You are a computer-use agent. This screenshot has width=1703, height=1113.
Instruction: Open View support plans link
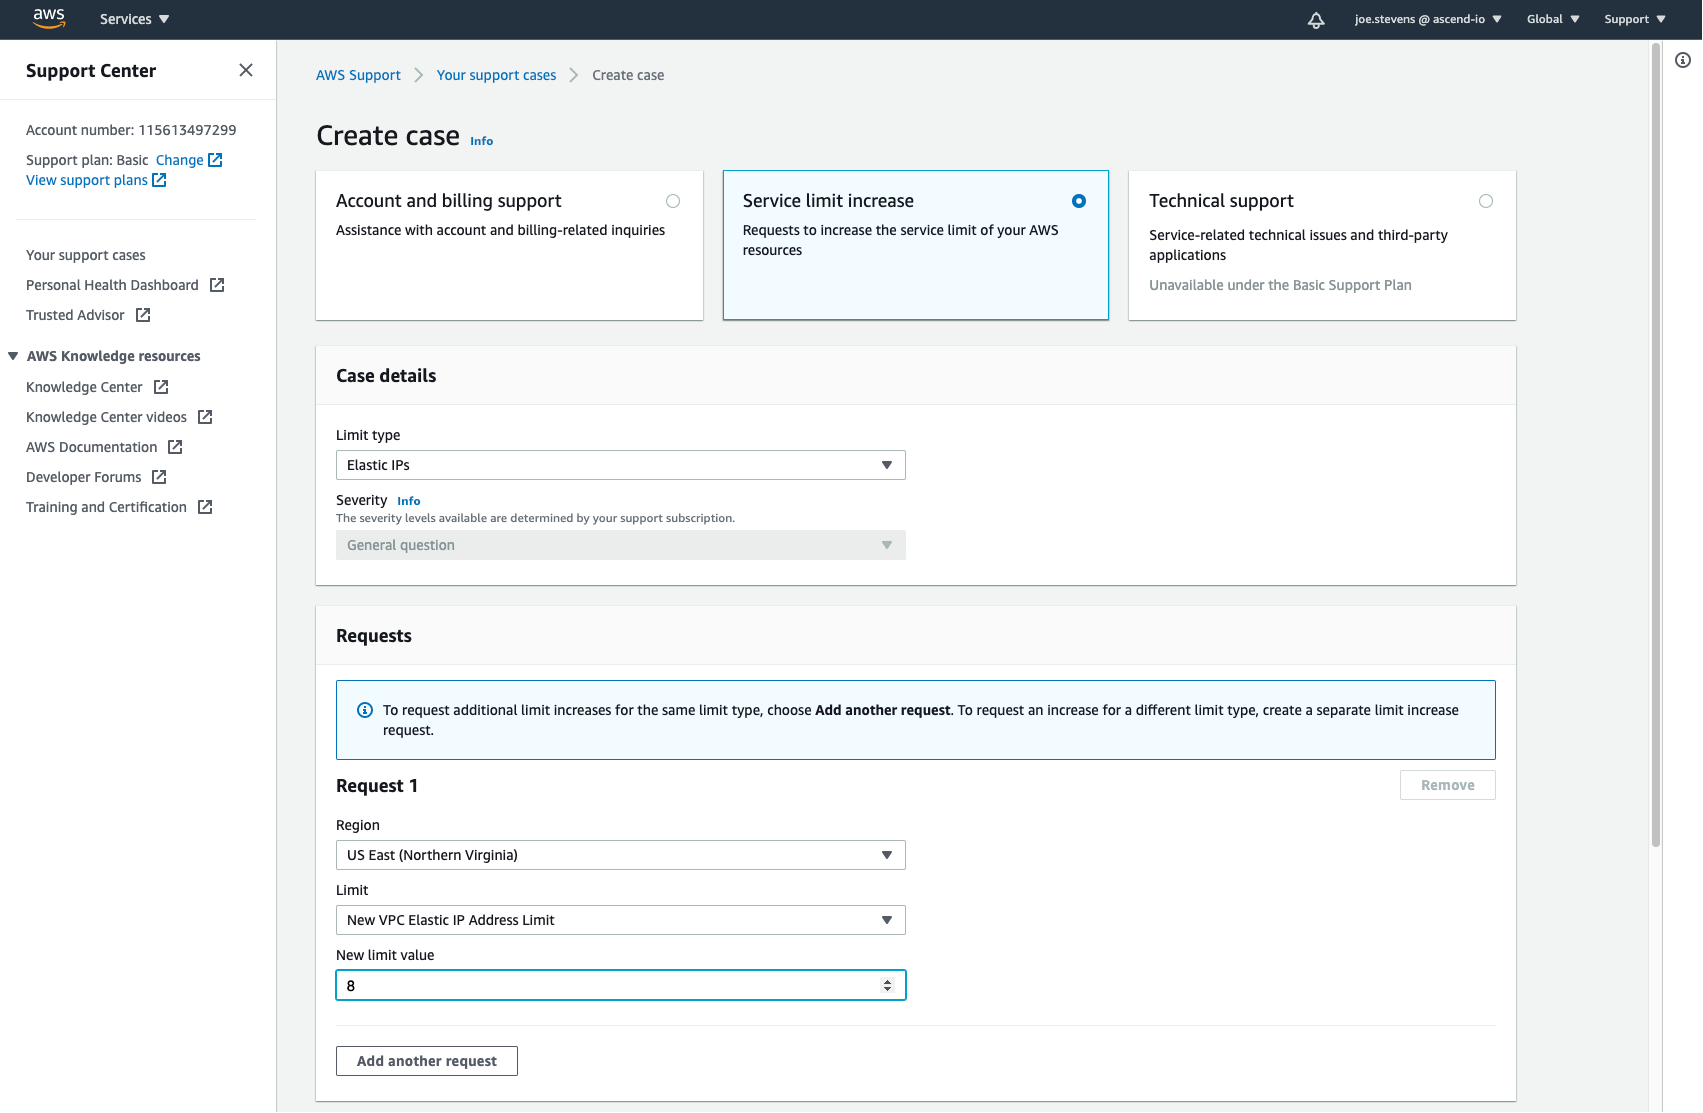87,180
